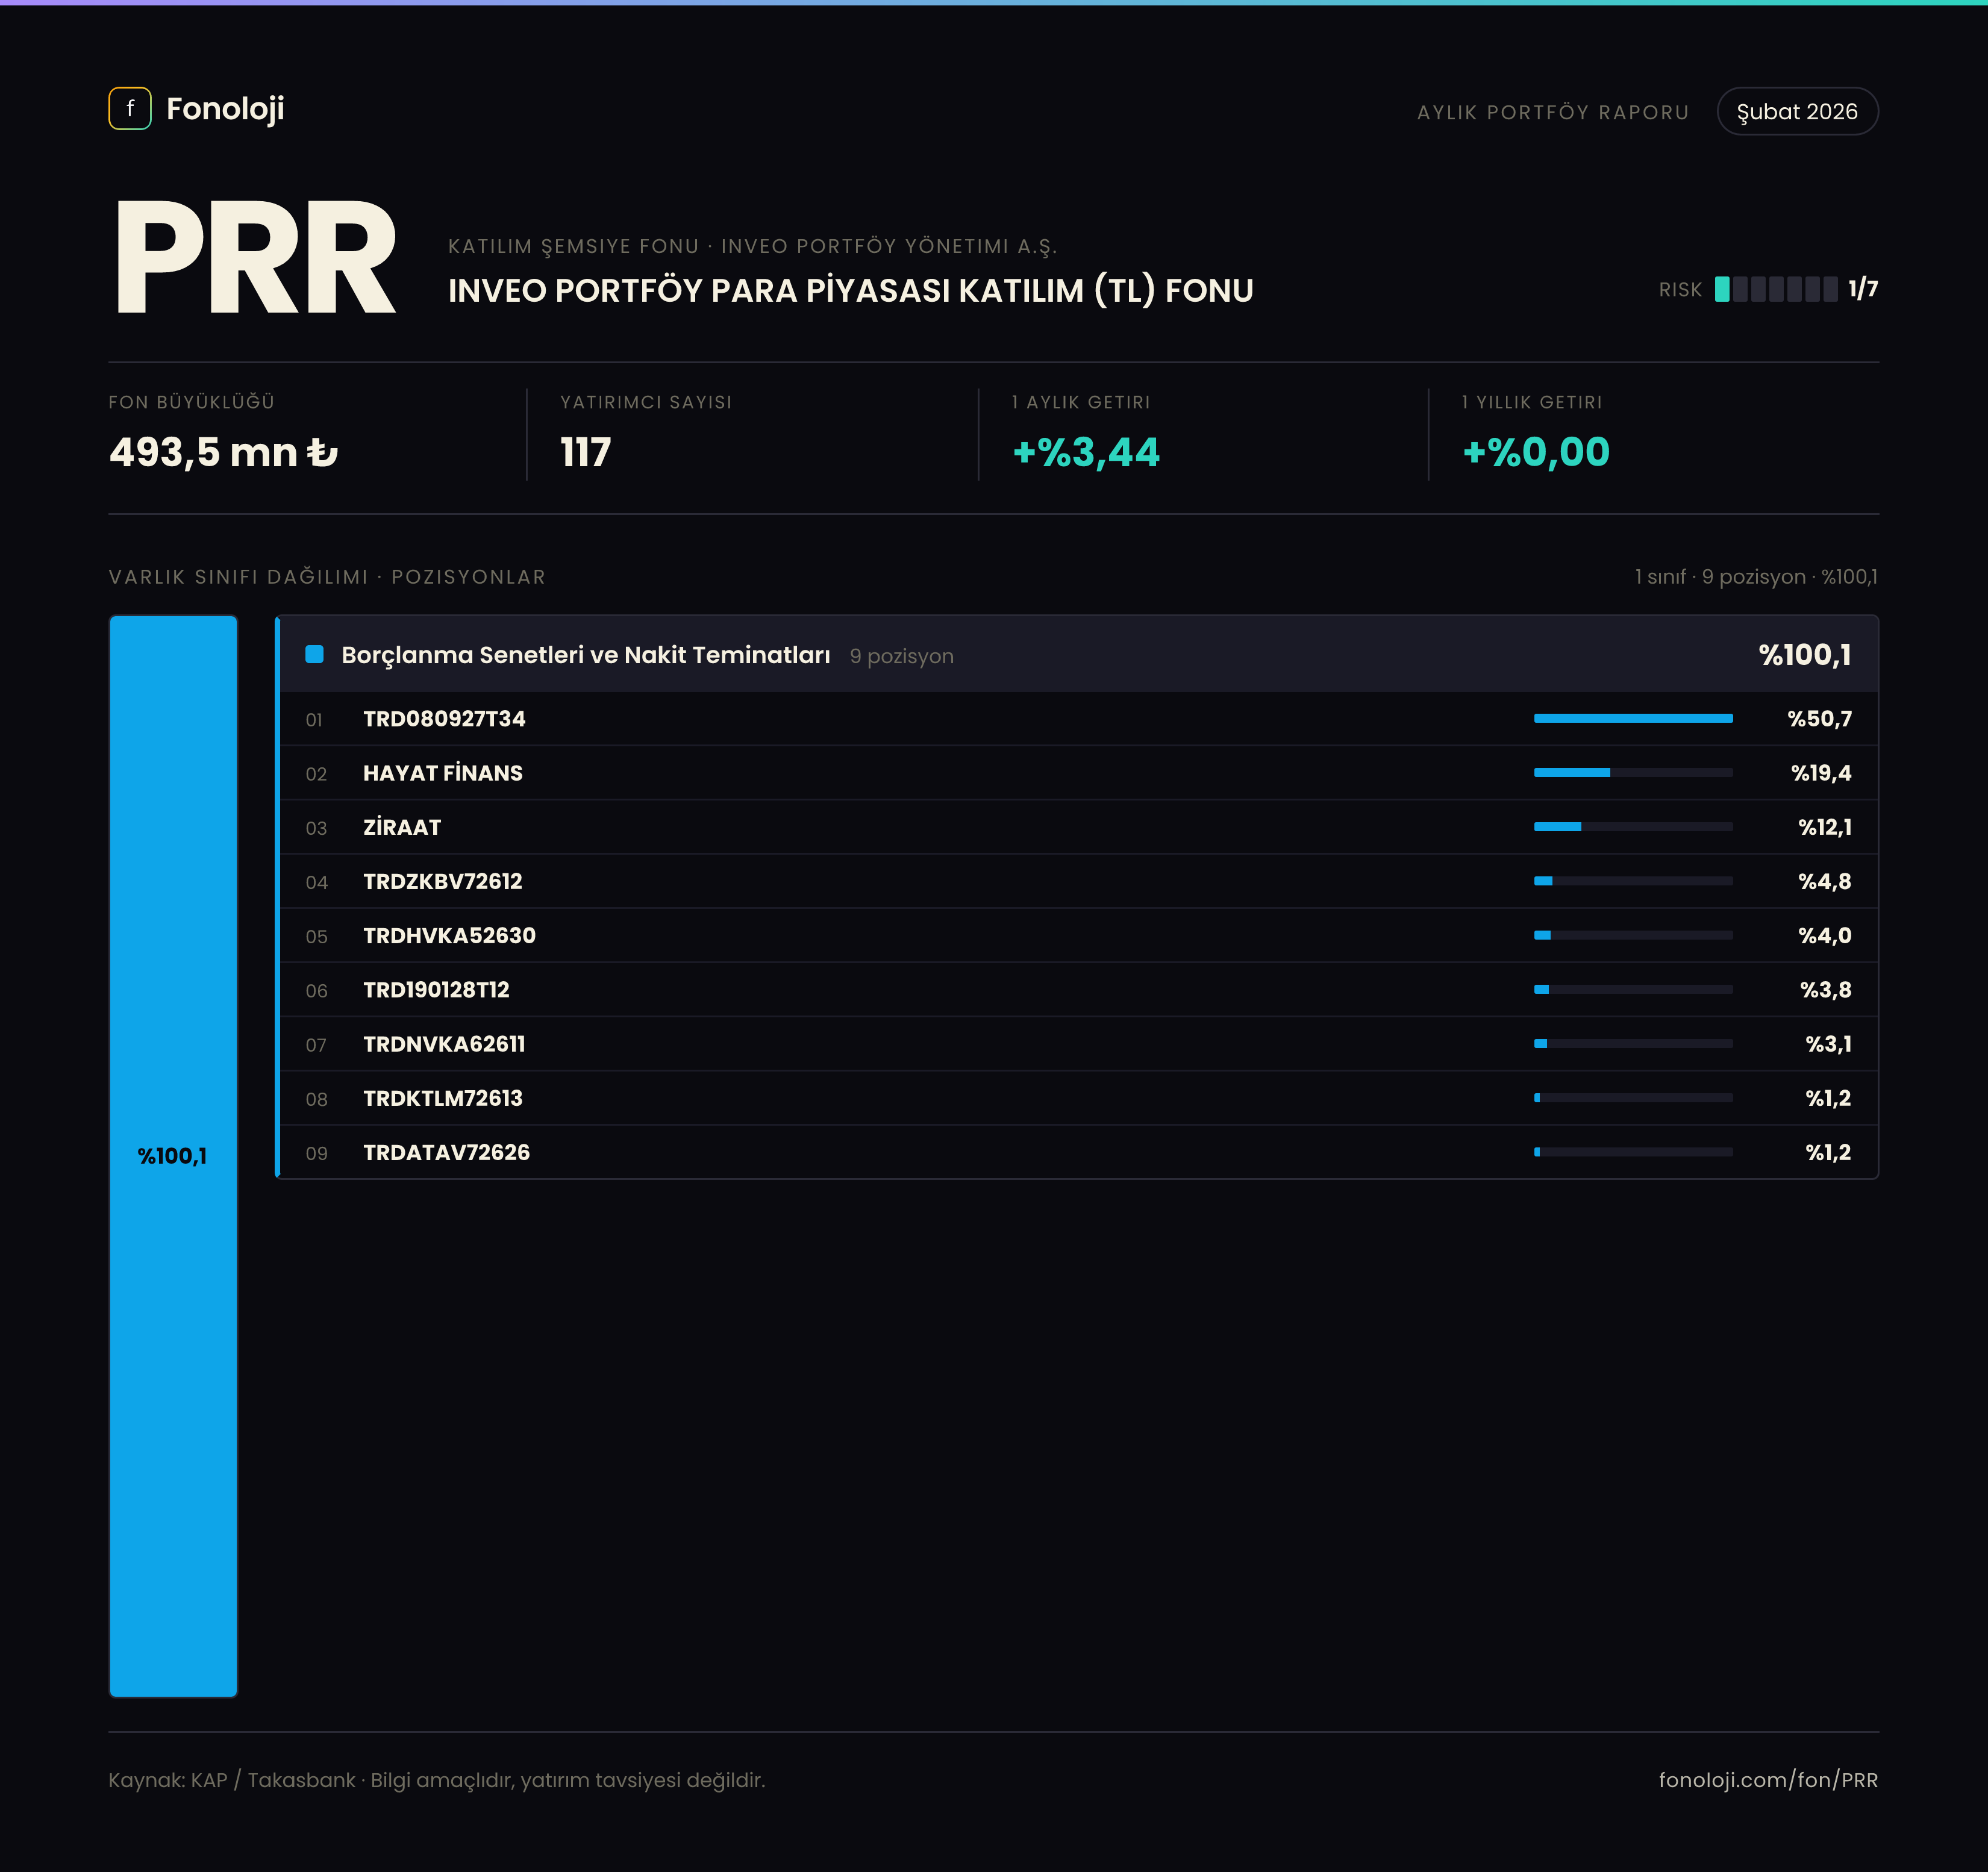Click the blue asset class square marker

click(x=314, y=655)
